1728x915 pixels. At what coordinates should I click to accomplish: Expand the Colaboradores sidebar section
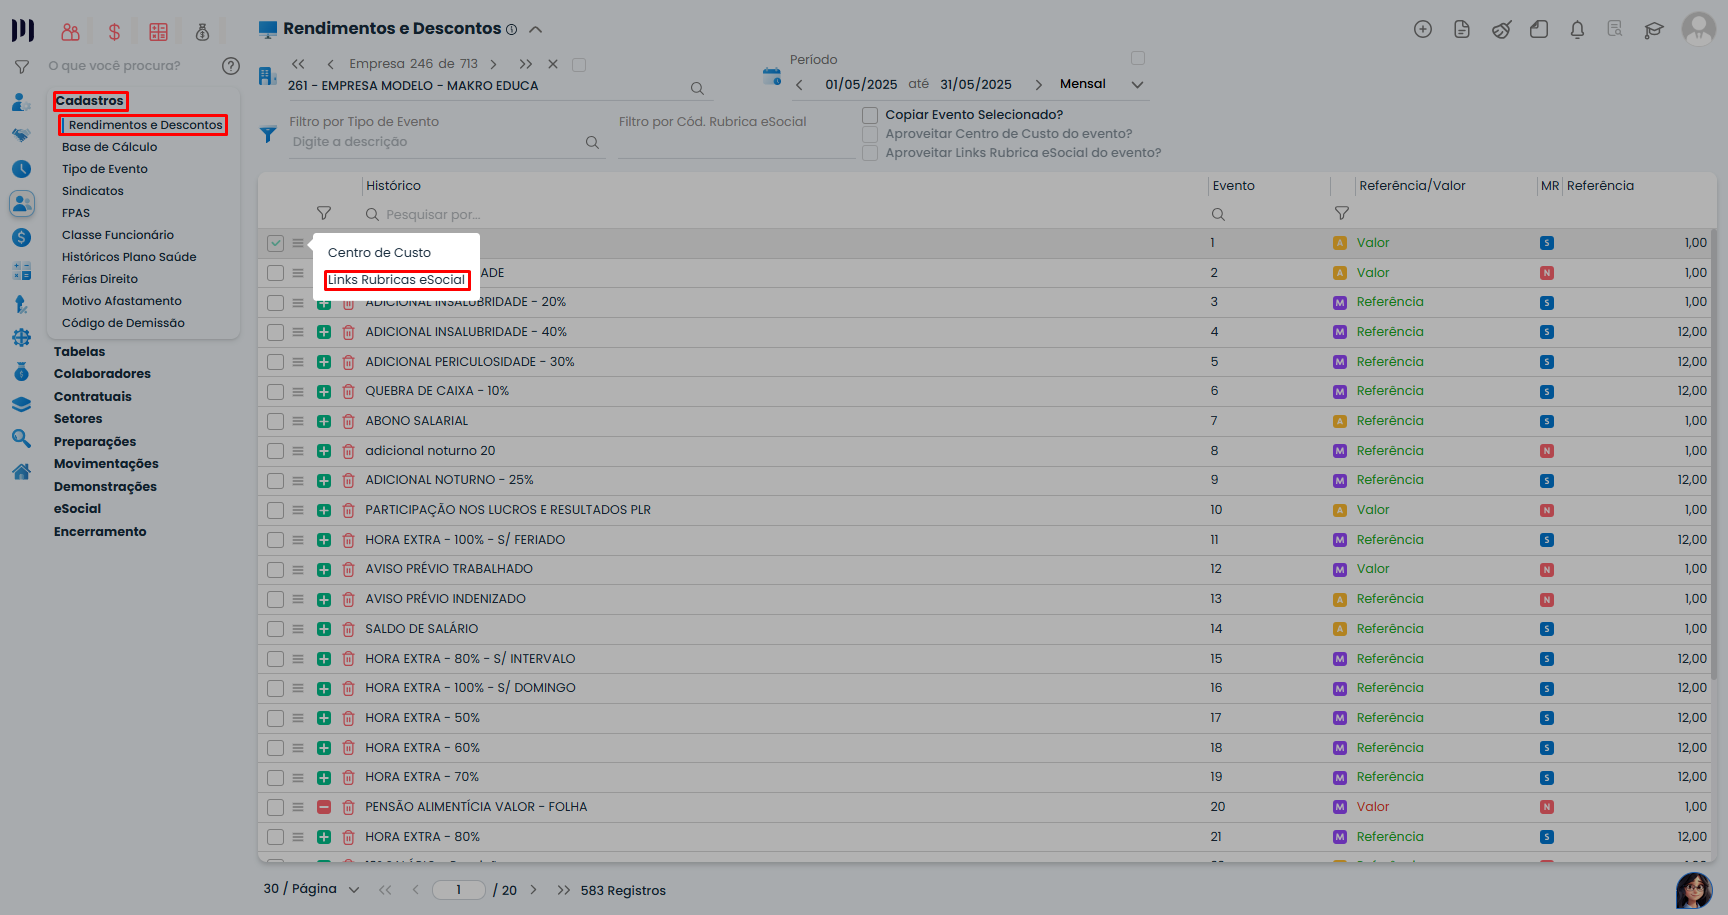102,374
